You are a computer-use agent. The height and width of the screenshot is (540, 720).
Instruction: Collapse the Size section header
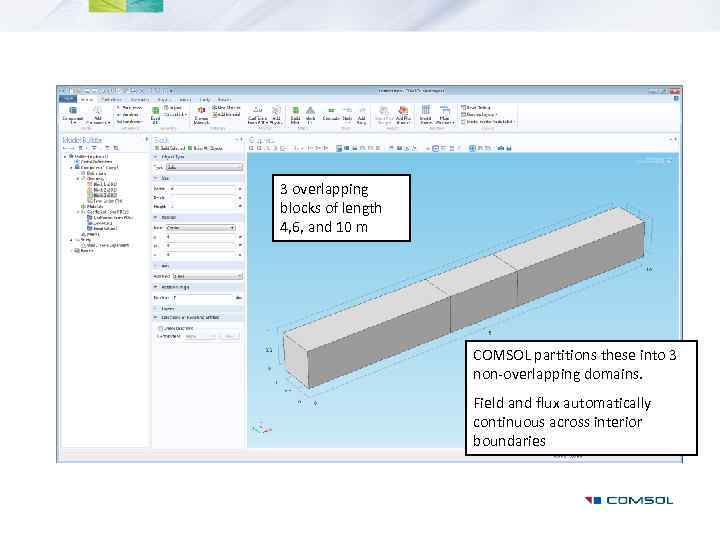click(x=198, y=178)
